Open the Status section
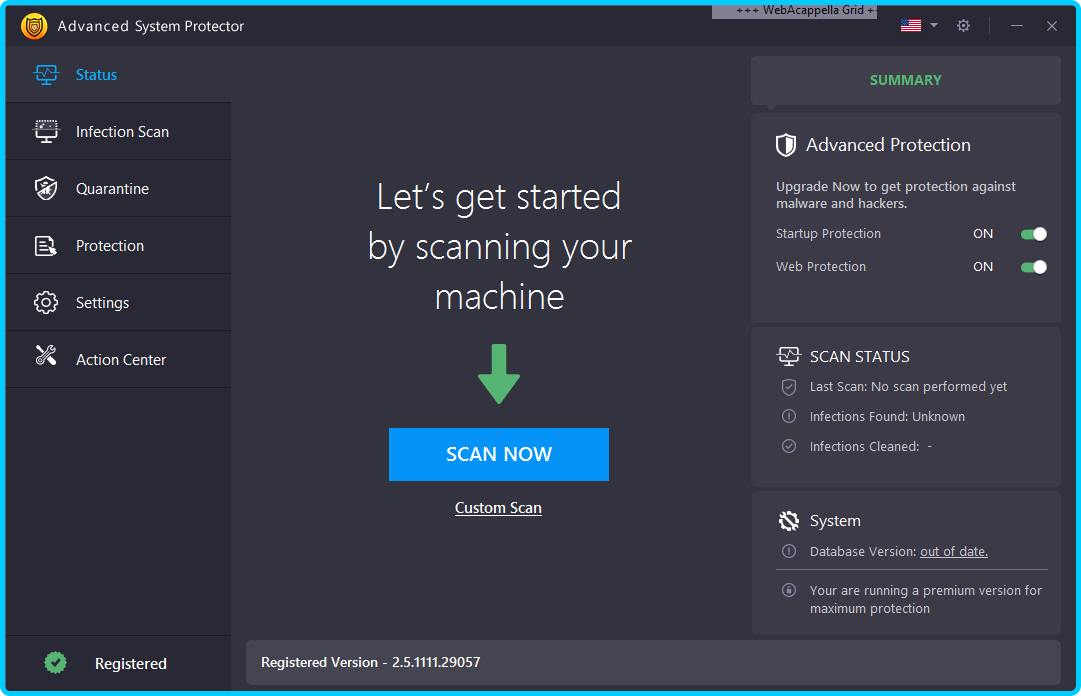 [119, 74]
